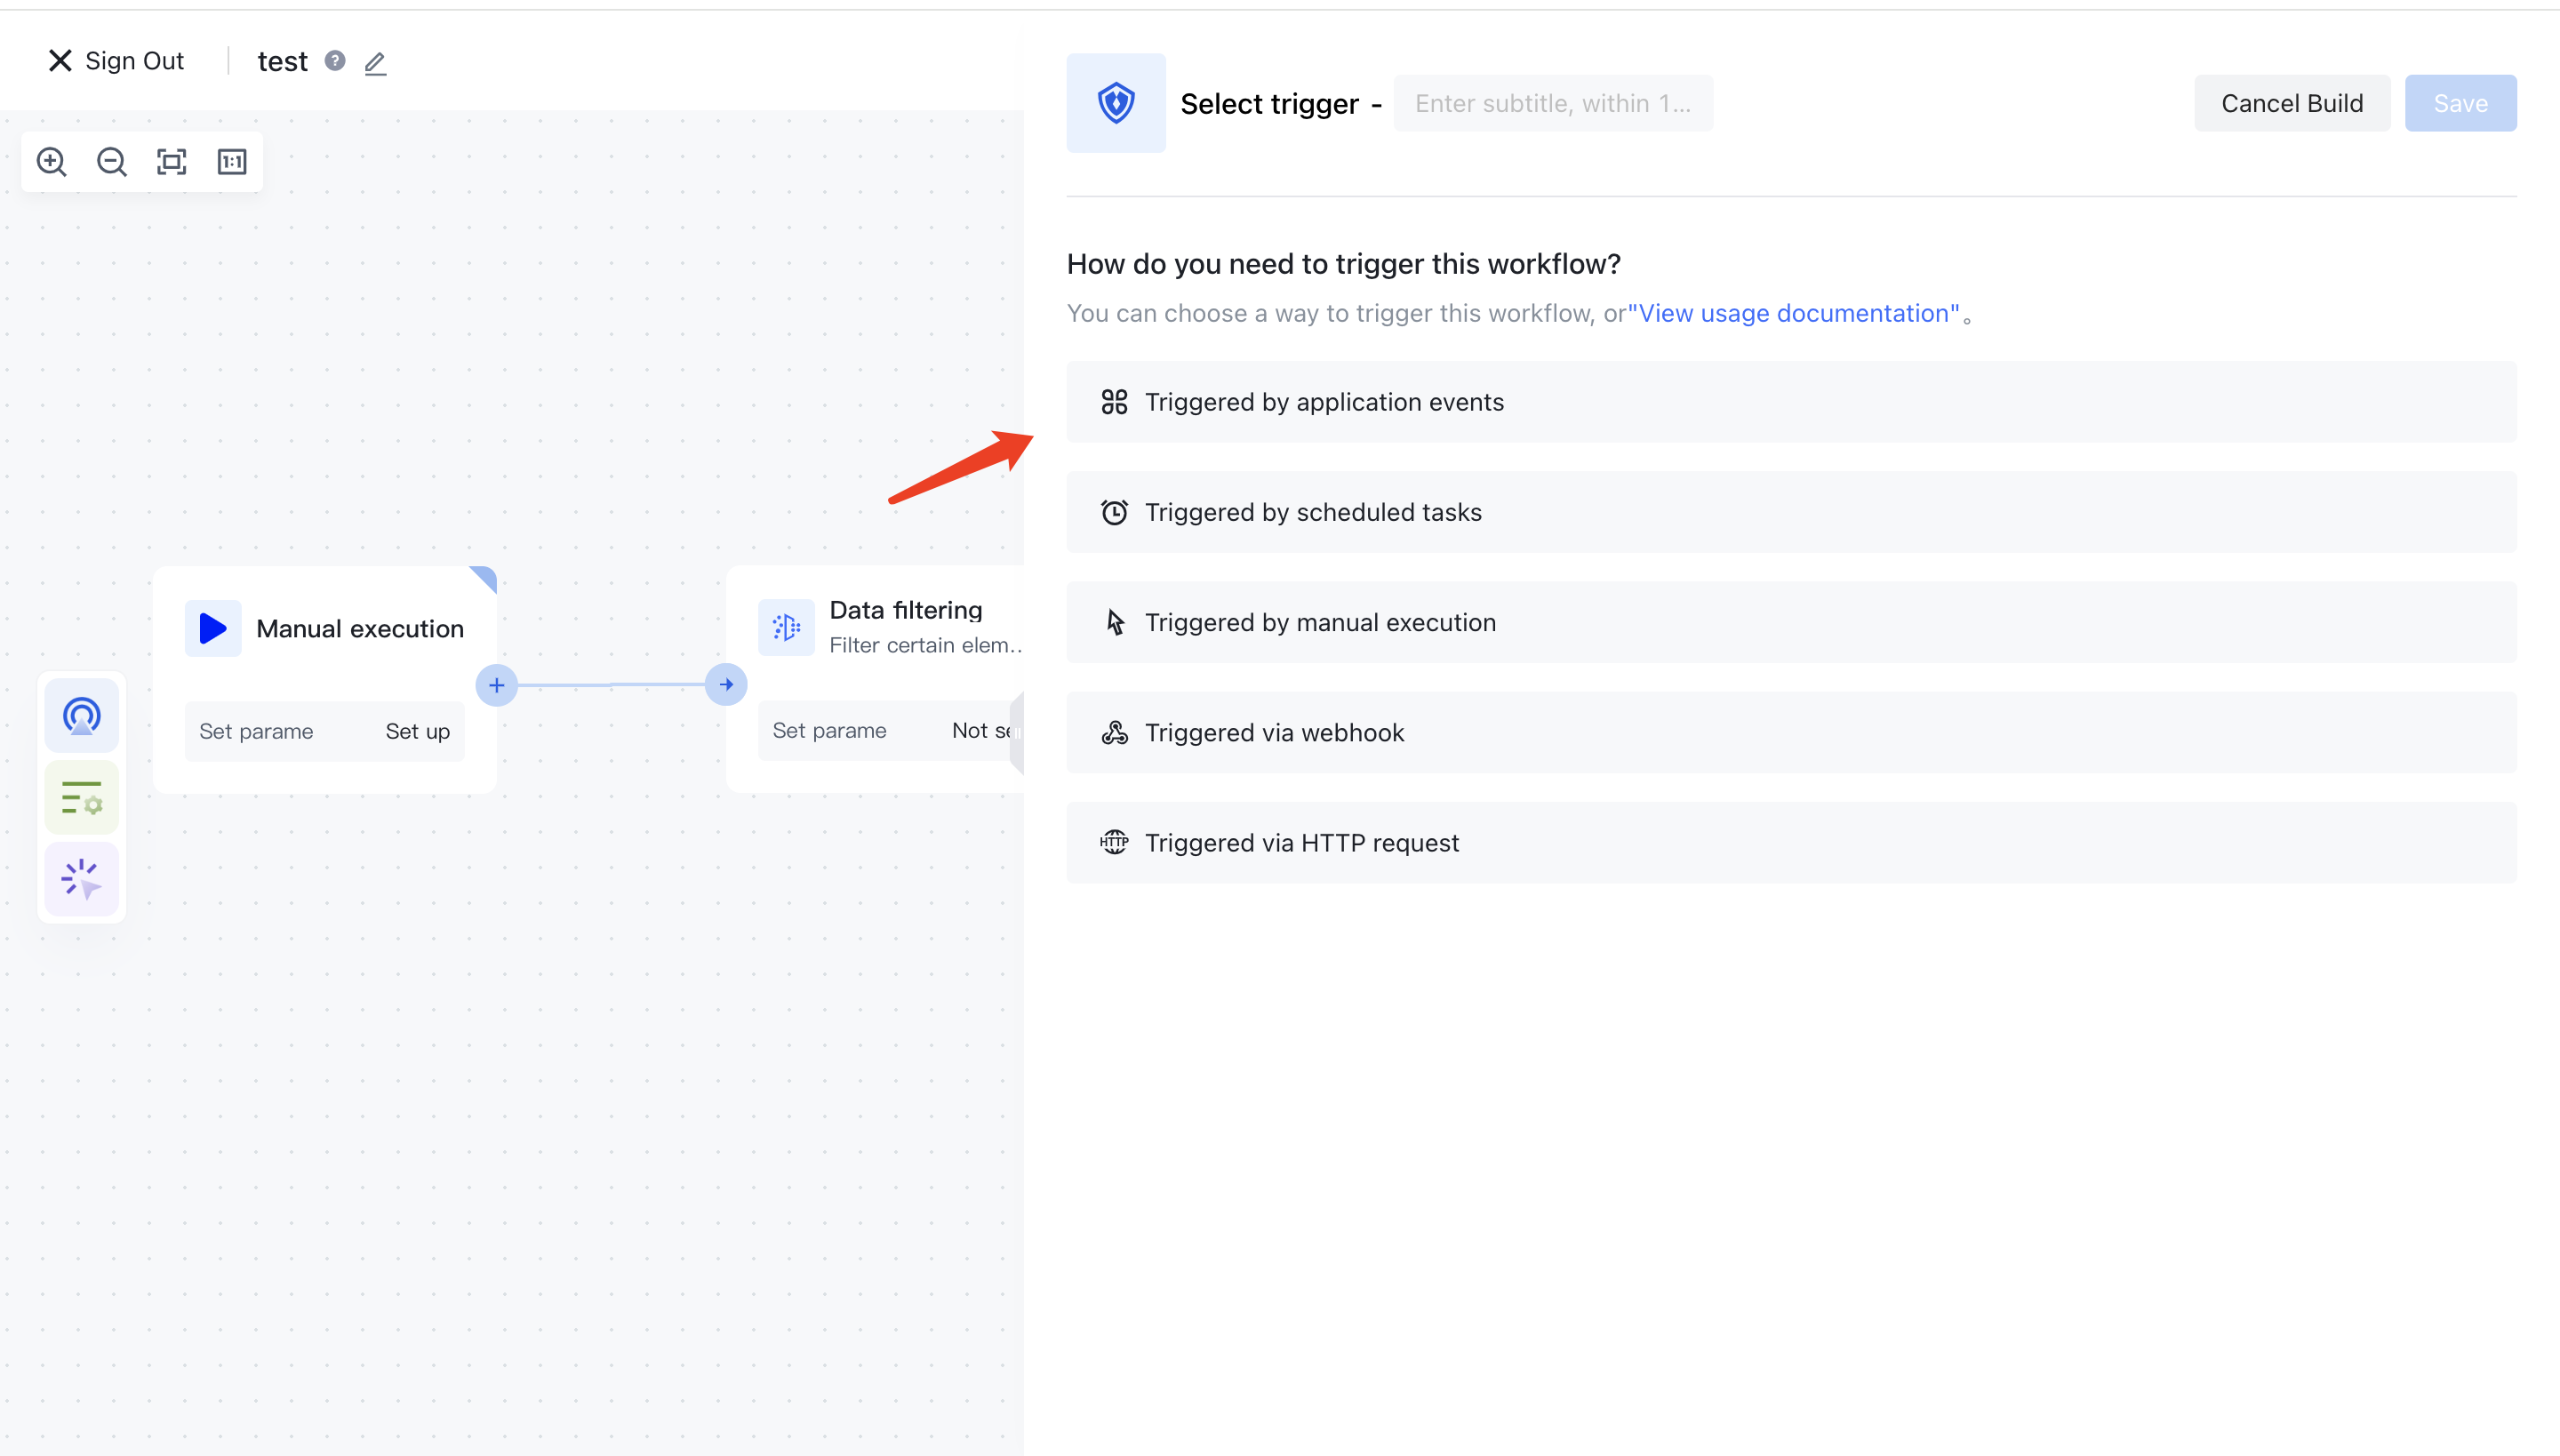2560x1456 pixels.
Task: Click the zoom out canvas icon
Action: coord(111,162)
